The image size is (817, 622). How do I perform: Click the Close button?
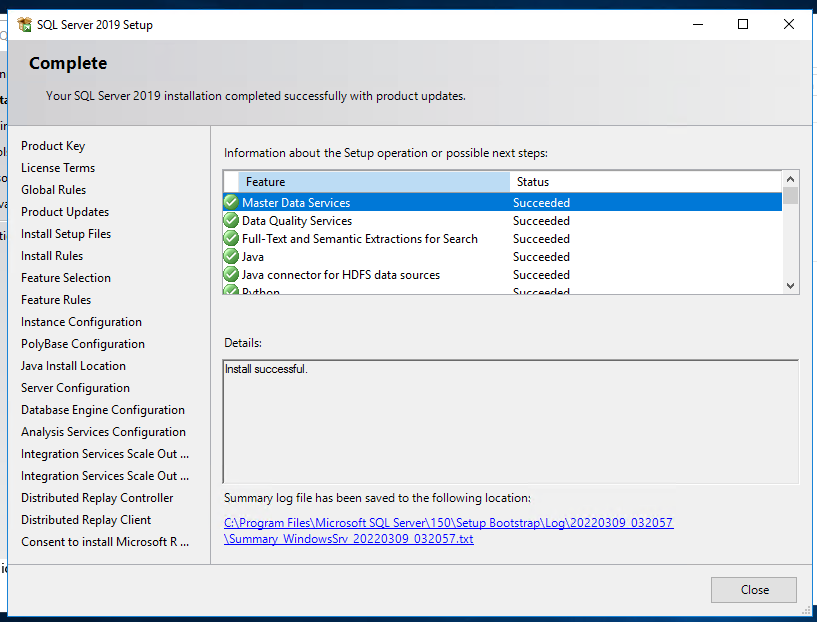pos(753,590)
